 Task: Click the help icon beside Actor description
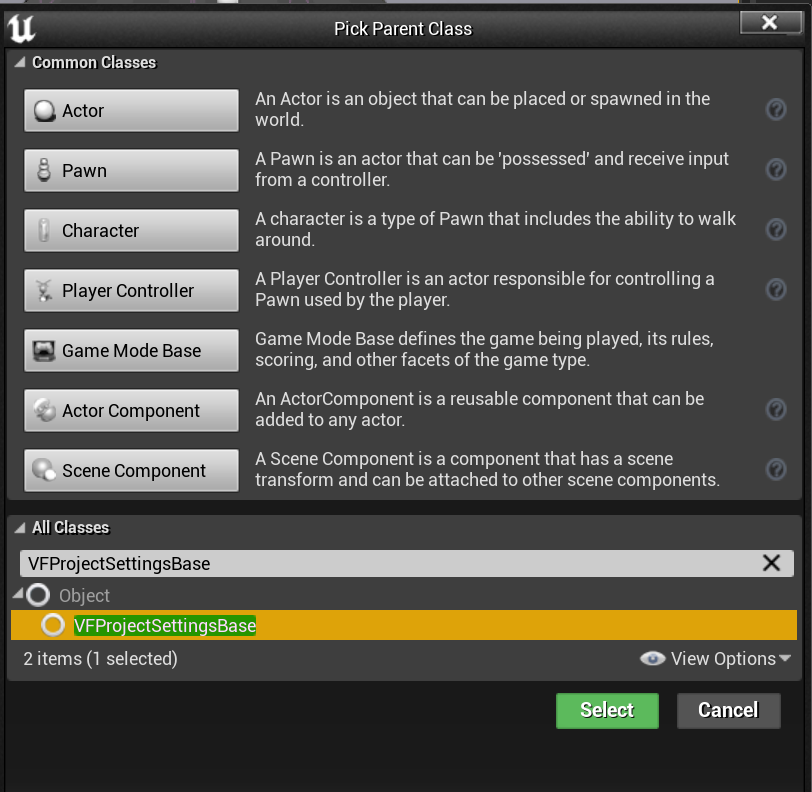click(775, 110)
